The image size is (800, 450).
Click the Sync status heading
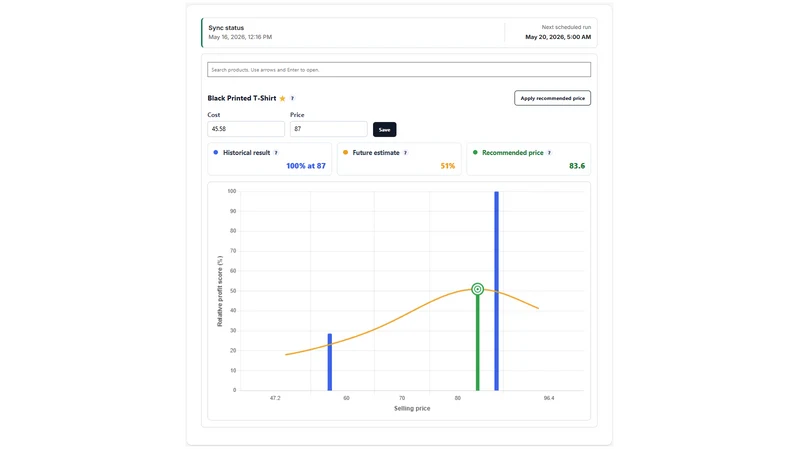point(226,28)
